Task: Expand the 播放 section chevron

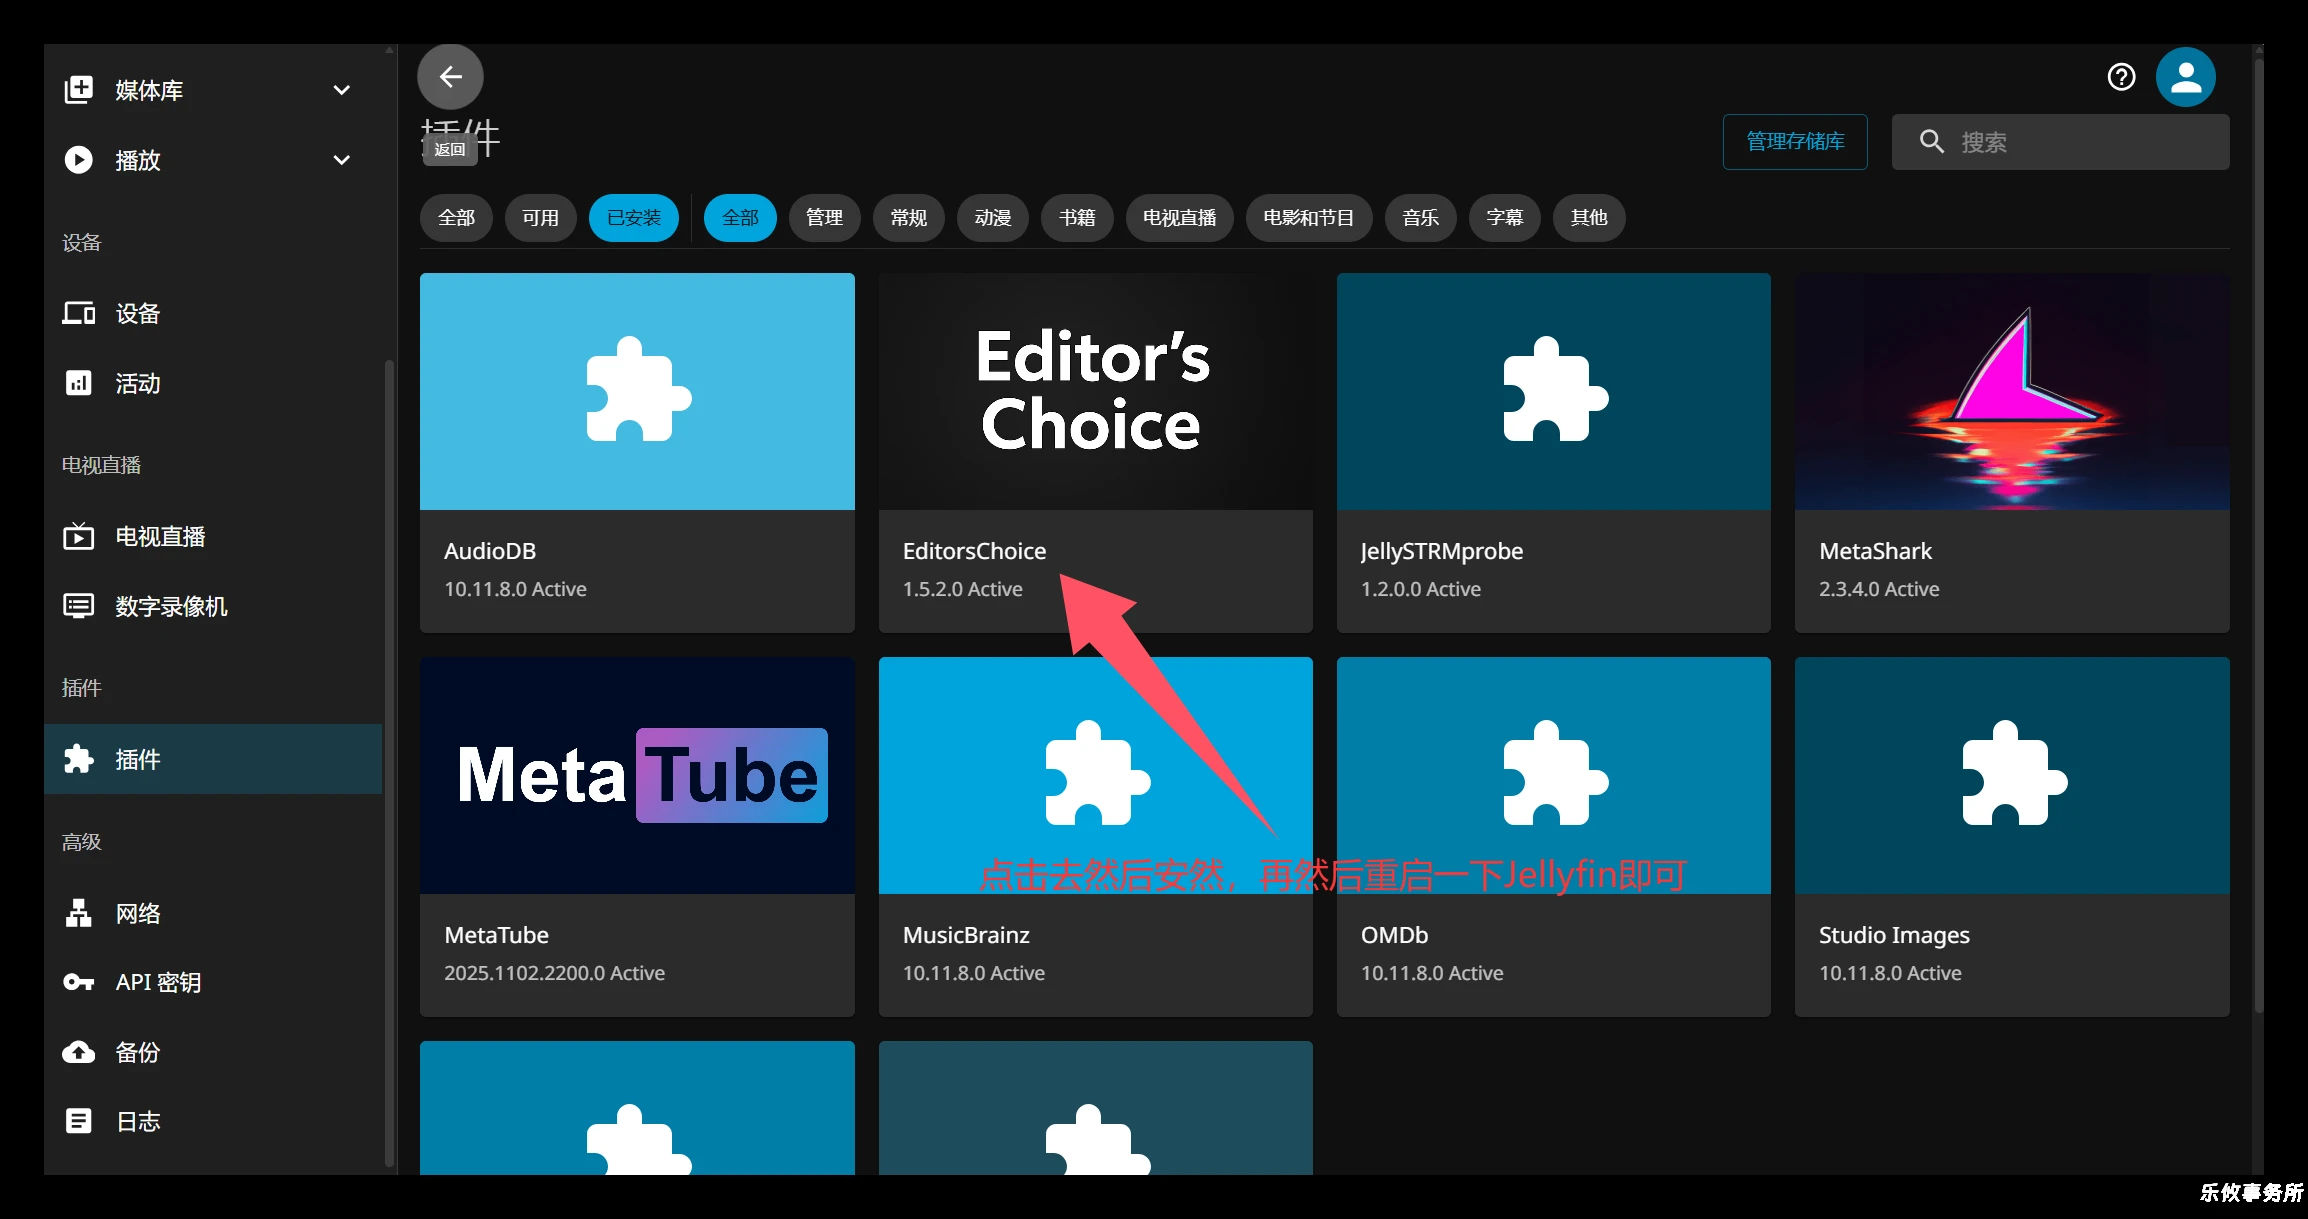Action: click(x=342, y=160)
